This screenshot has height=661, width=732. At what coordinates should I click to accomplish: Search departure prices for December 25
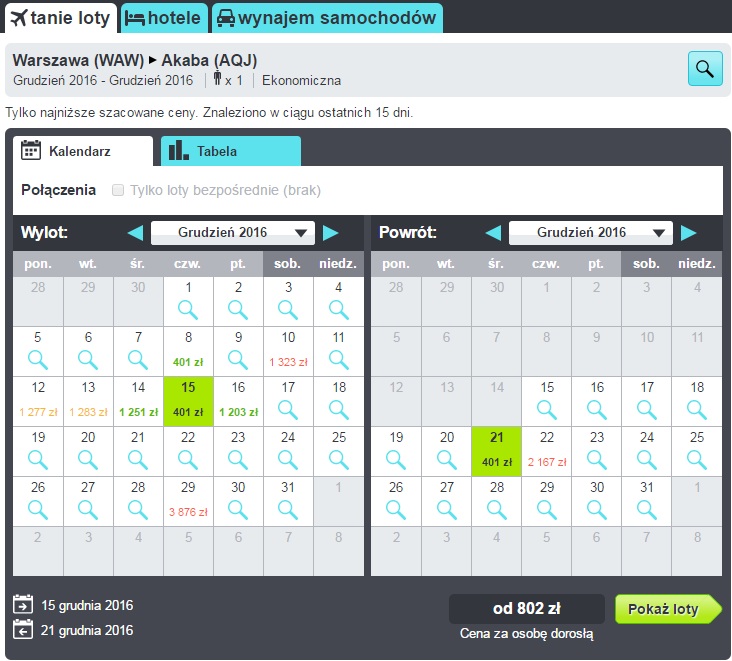click(x=338, y=460)
